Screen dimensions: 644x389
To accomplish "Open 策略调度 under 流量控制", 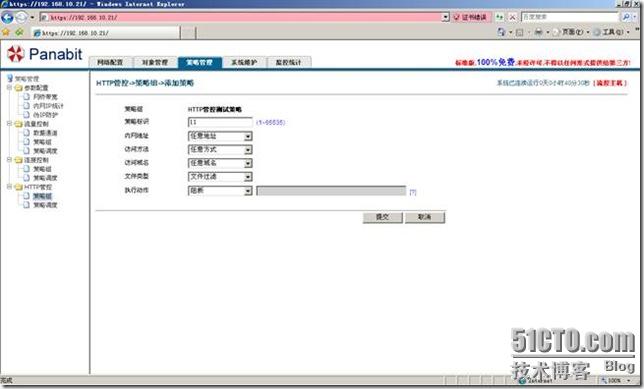I will click(45, 151).
